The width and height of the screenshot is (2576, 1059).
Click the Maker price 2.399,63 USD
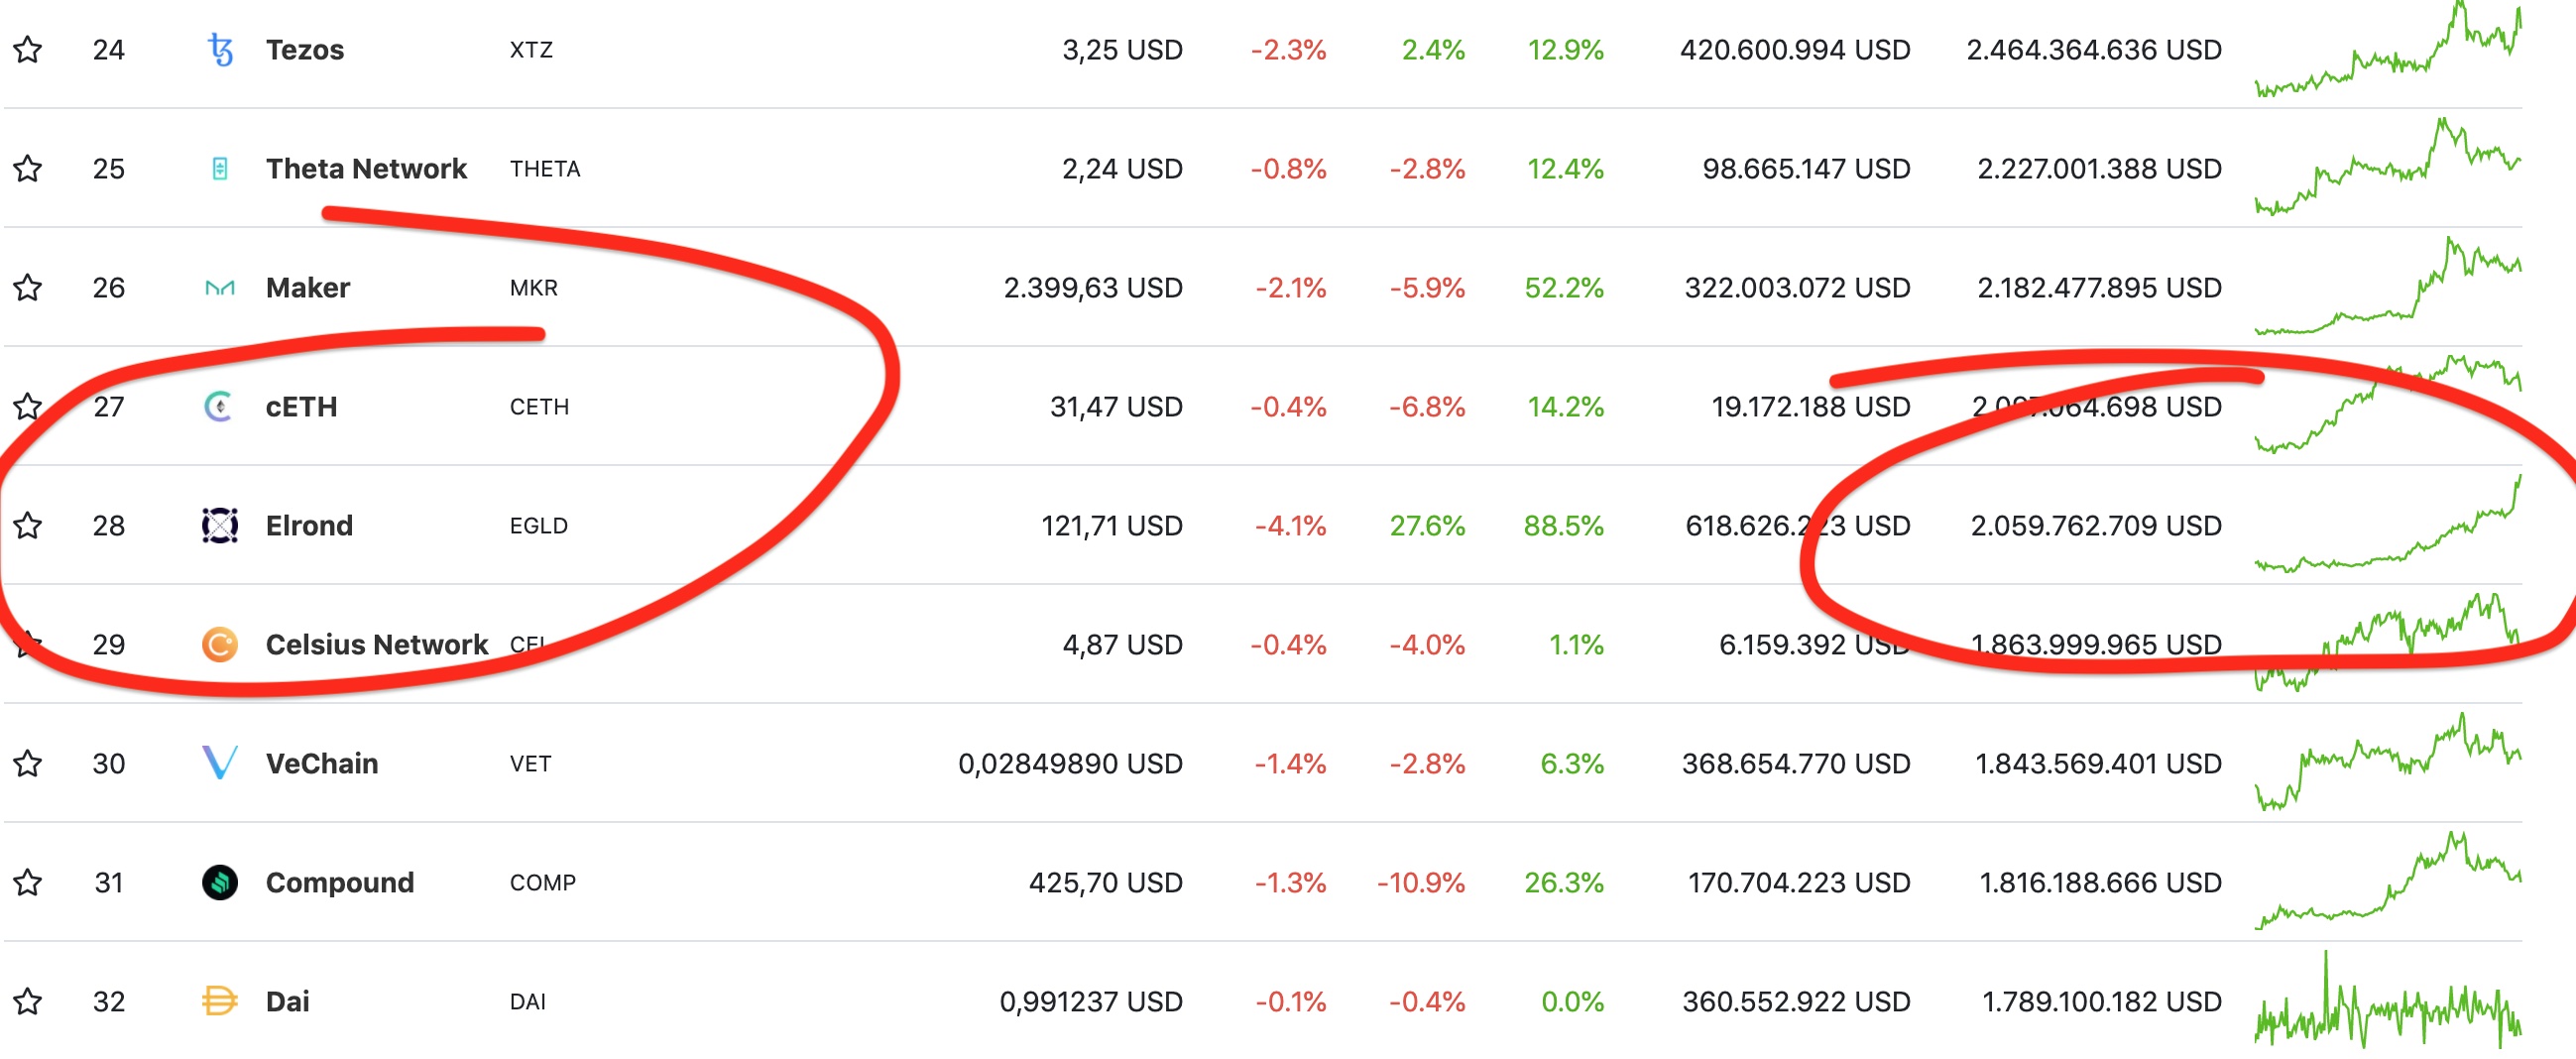(x=1092, y=288)
